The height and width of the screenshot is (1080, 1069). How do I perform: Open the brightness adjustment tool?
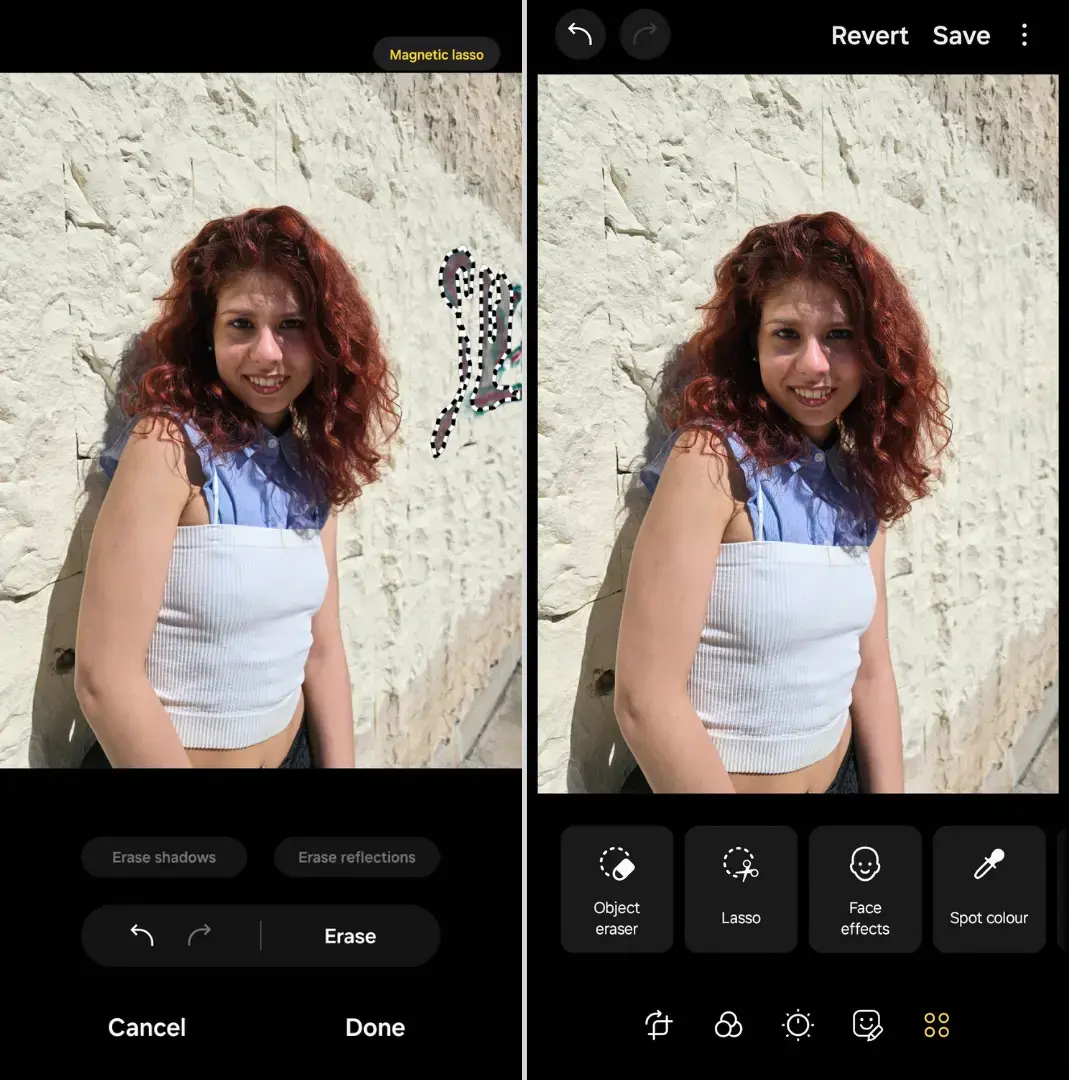(797, 1024)
